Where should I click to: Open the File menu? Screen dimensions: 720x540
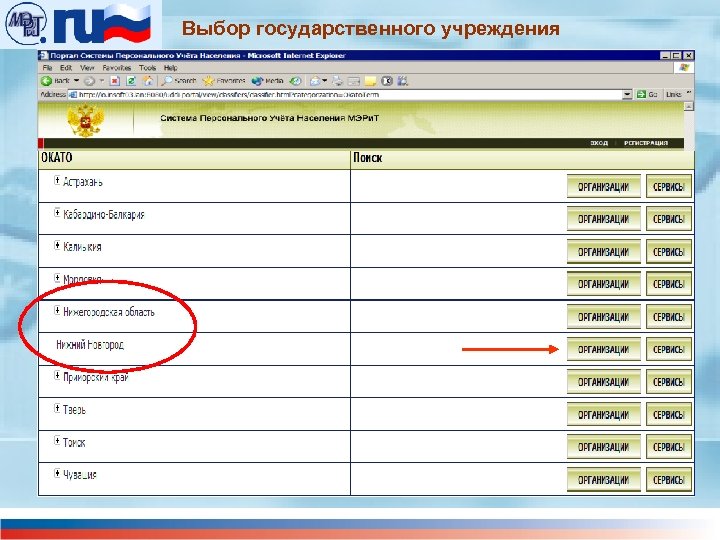click(x=47, y=68)
